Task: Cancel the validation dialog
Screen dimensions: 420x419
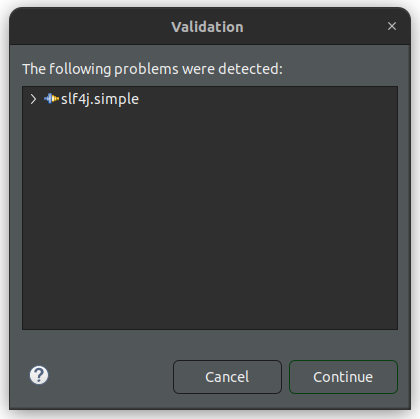Action: (227, 377)
